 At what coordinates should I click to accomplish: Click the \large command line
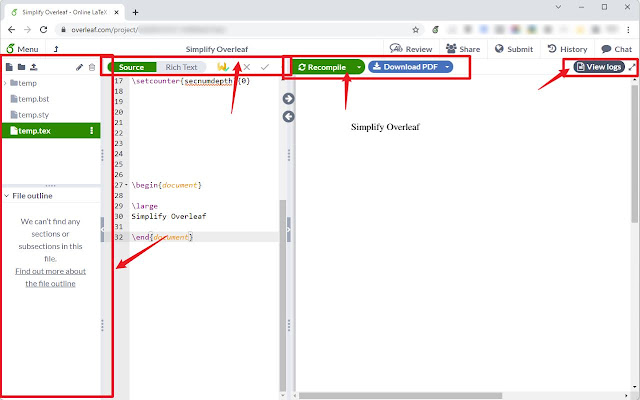click(x=144, y=206)
